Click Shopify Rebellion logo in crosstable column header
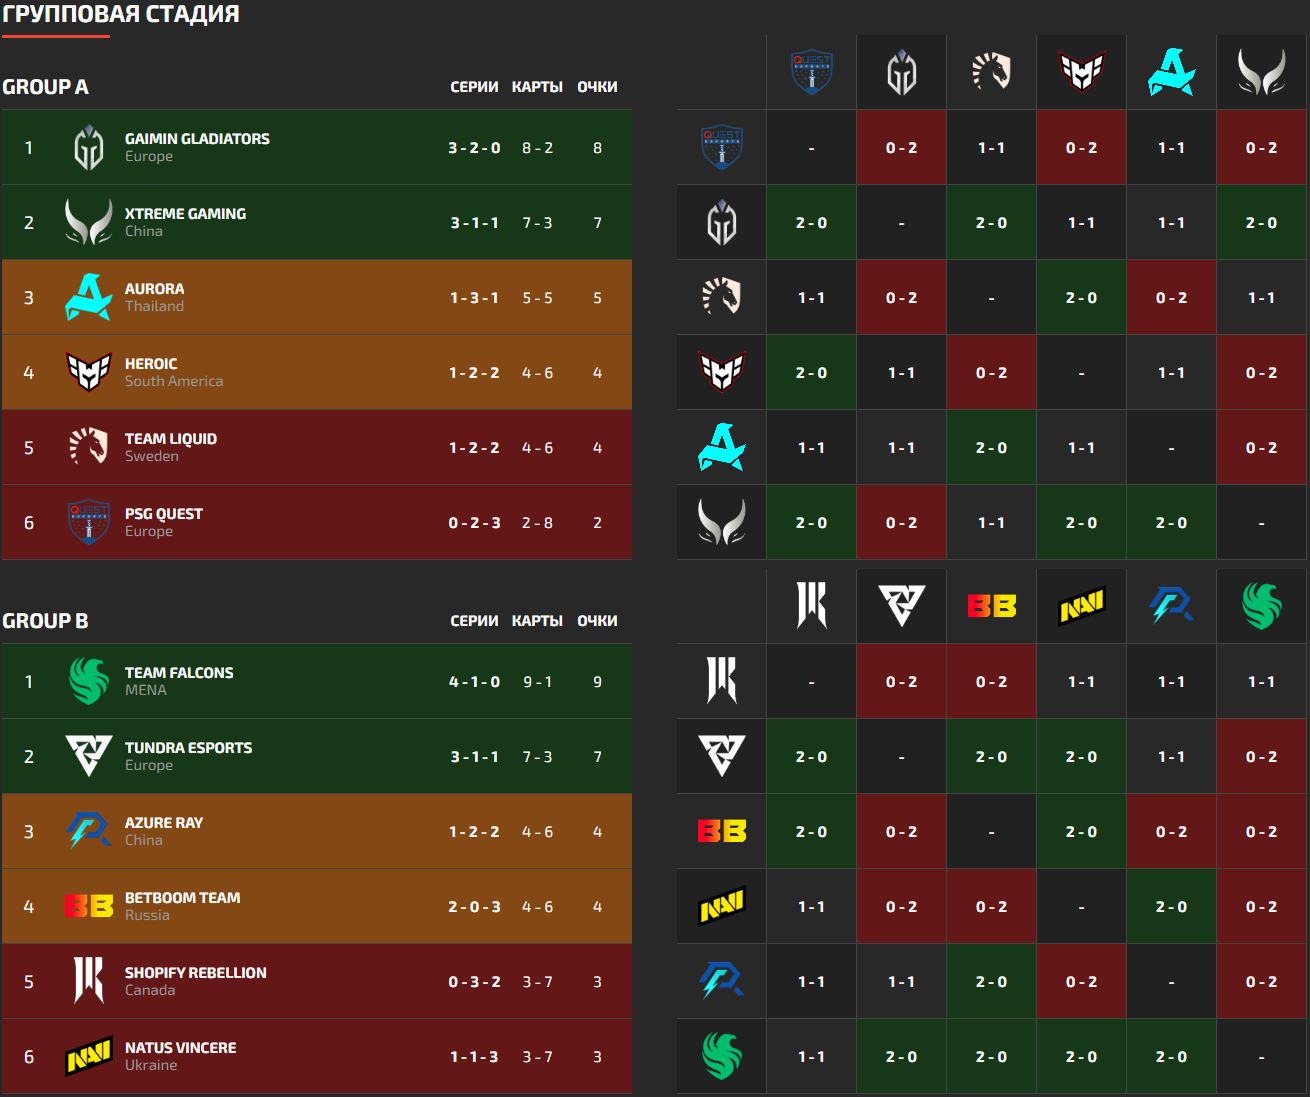 (x=811, y=606)
